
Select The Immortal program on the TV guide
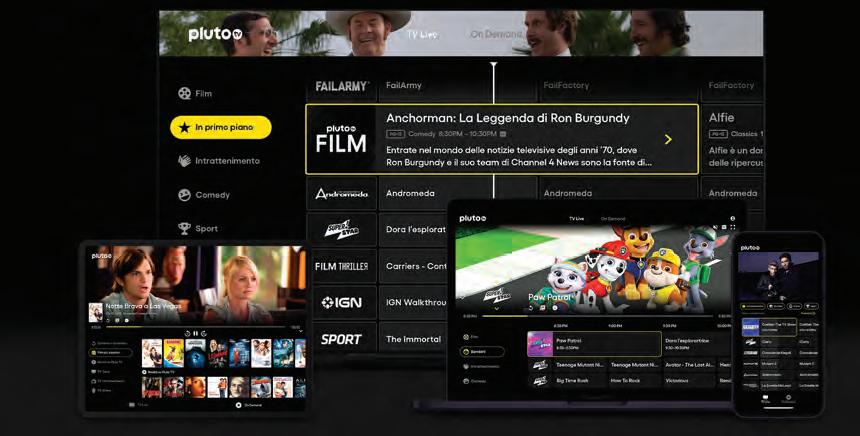point(413,339)
